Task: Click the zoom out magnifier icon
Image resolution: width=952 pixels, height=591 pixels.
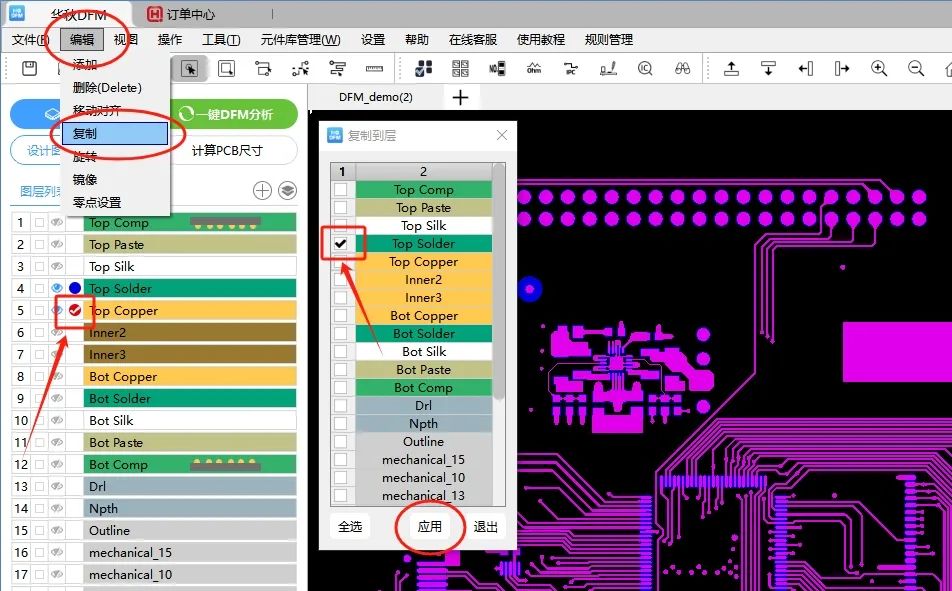Action: (916, 69)
